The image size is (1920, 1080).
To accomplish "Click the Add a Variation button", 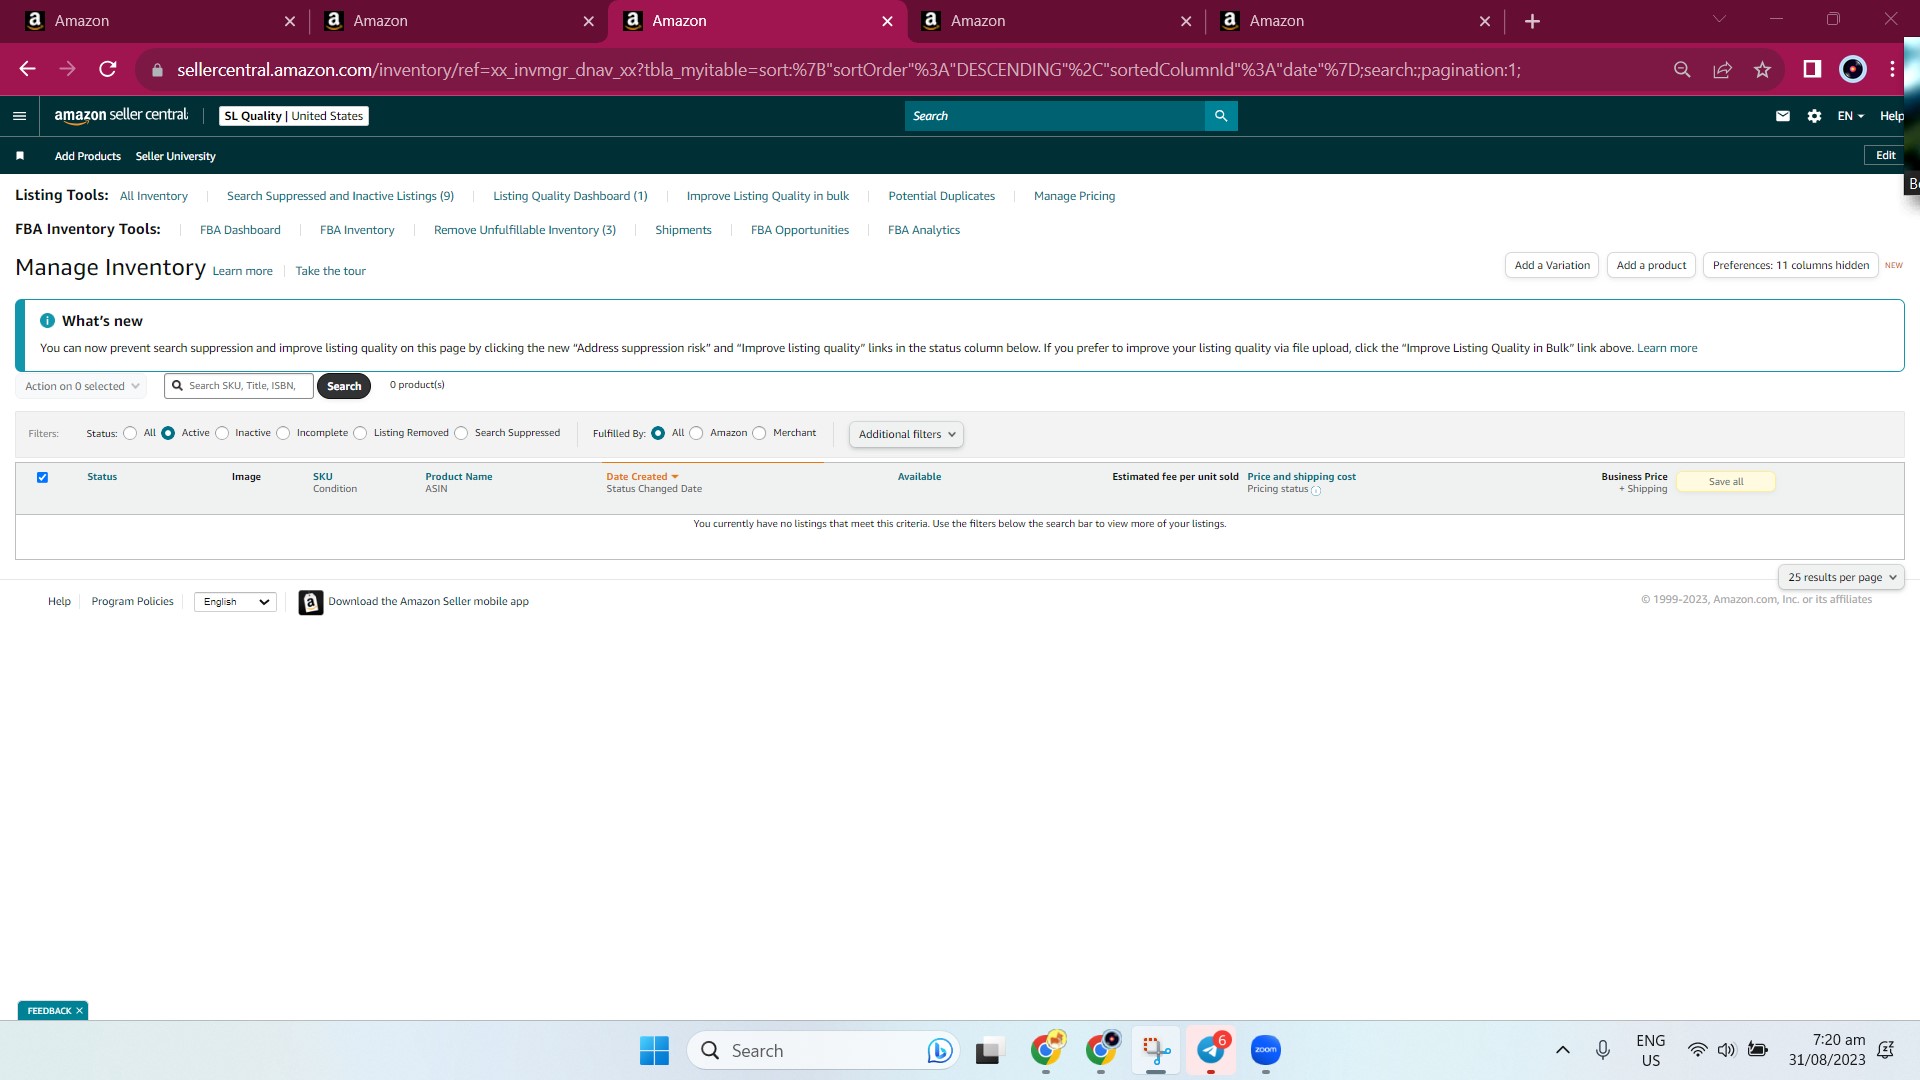I will pos(1552,266).
